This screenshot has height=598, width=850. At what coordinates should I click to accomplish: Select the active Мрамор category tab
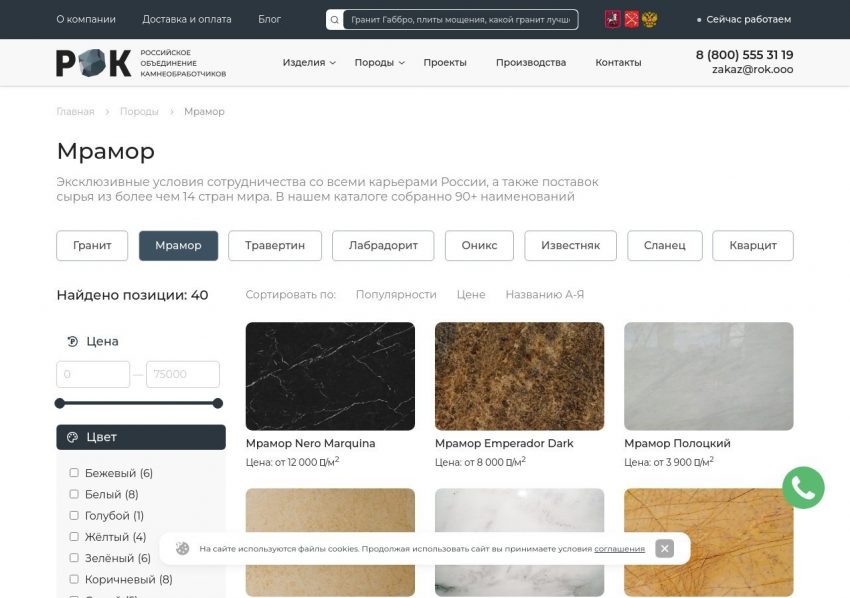pos(178,246)
